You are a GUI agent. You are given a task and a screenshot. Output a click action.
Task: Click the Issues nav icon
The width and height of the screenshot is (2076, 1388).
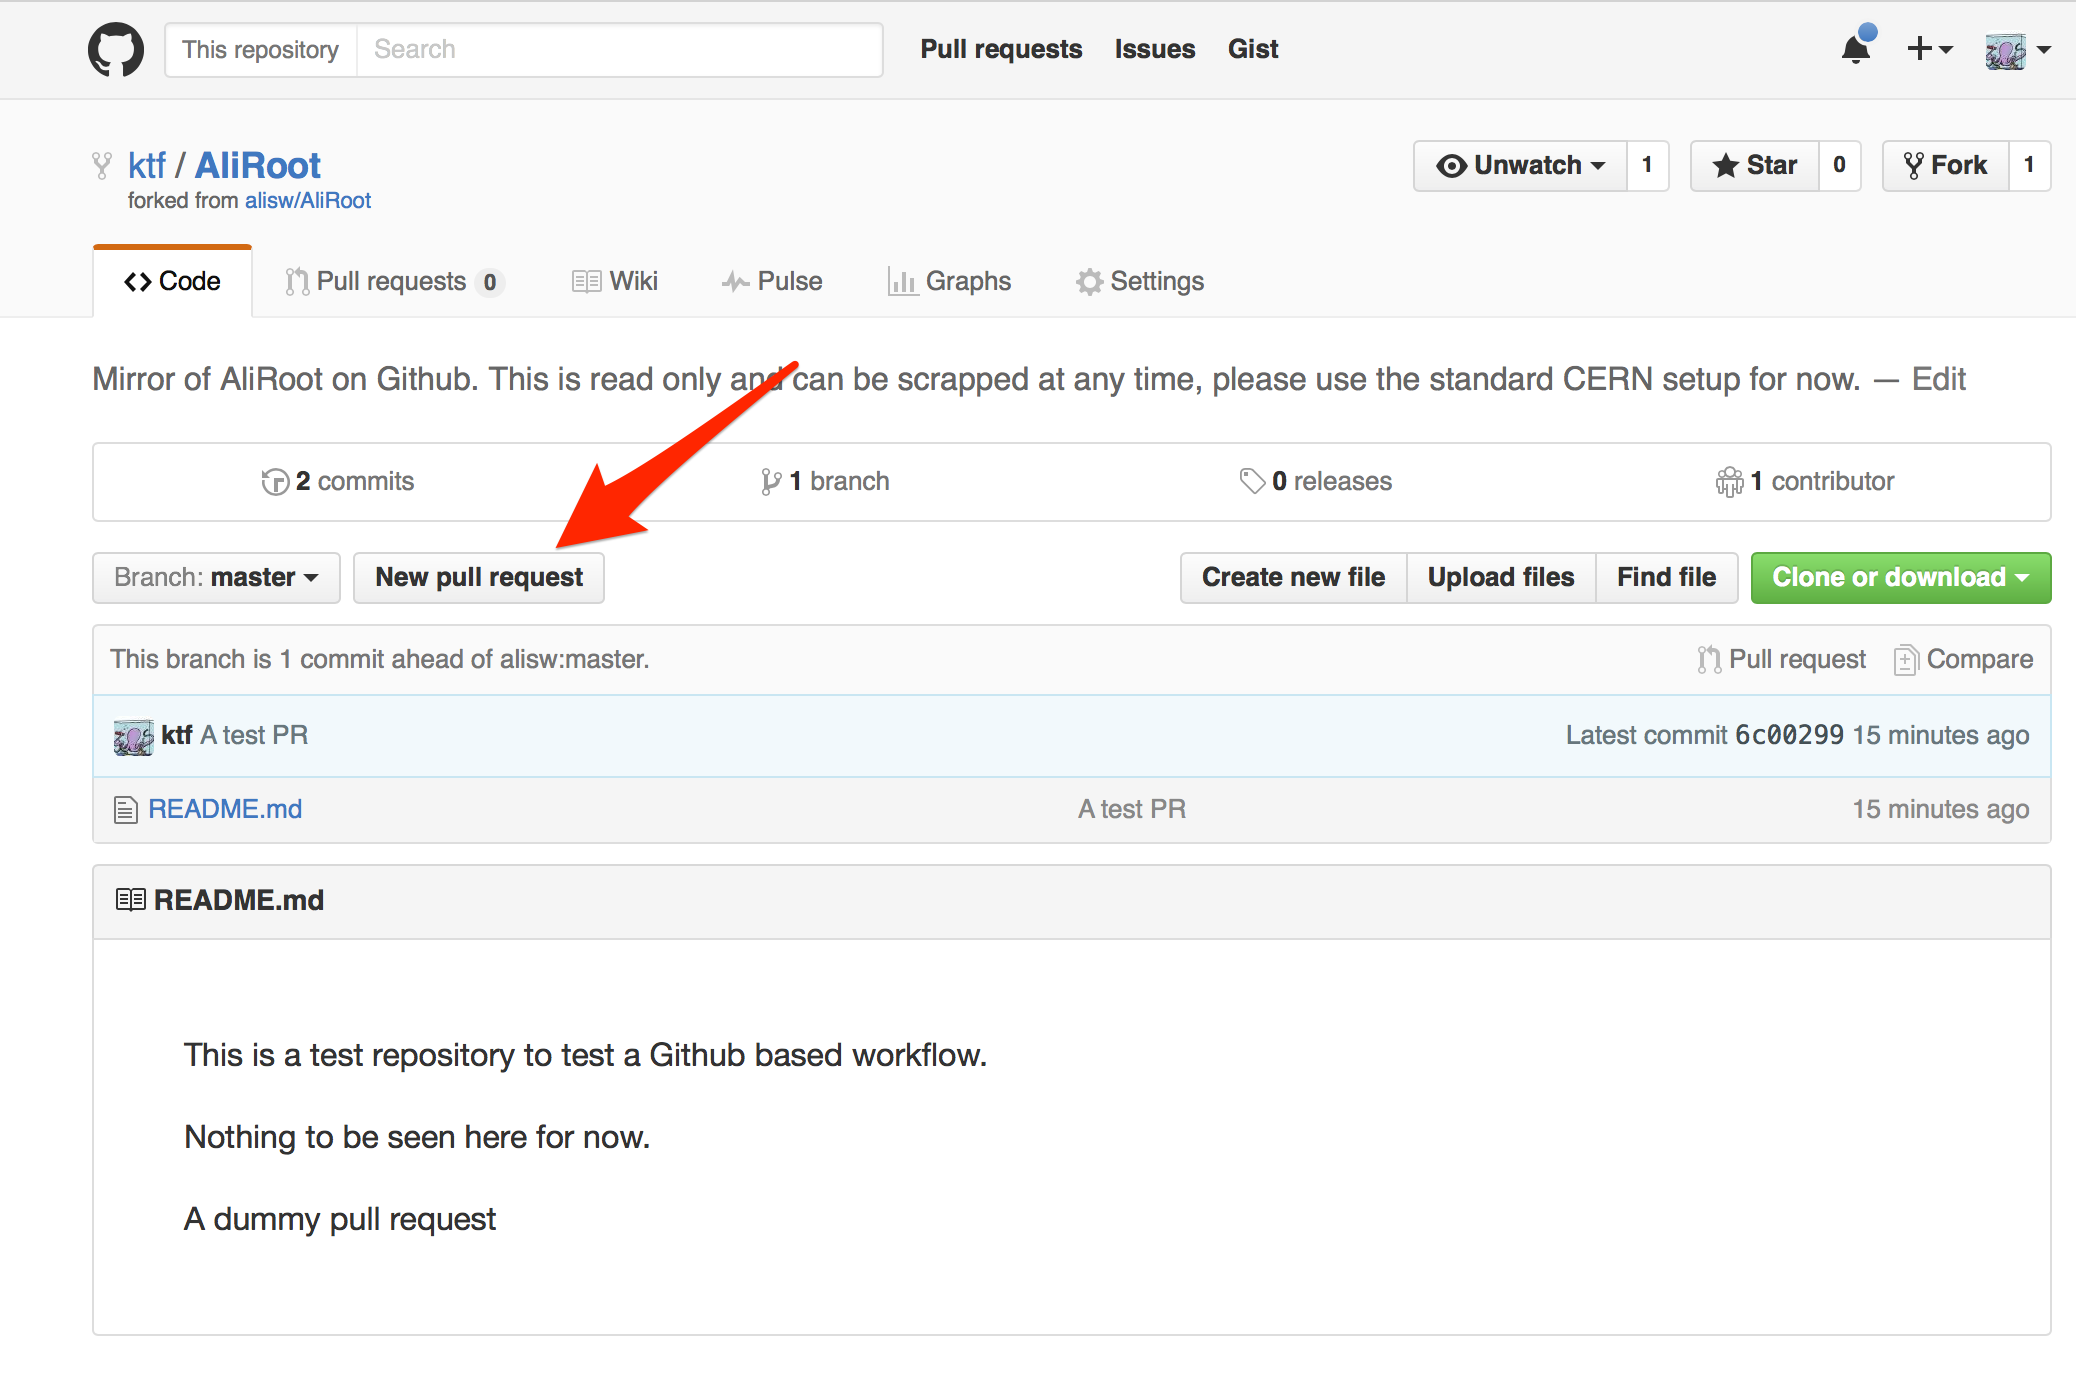[1153, 48]
